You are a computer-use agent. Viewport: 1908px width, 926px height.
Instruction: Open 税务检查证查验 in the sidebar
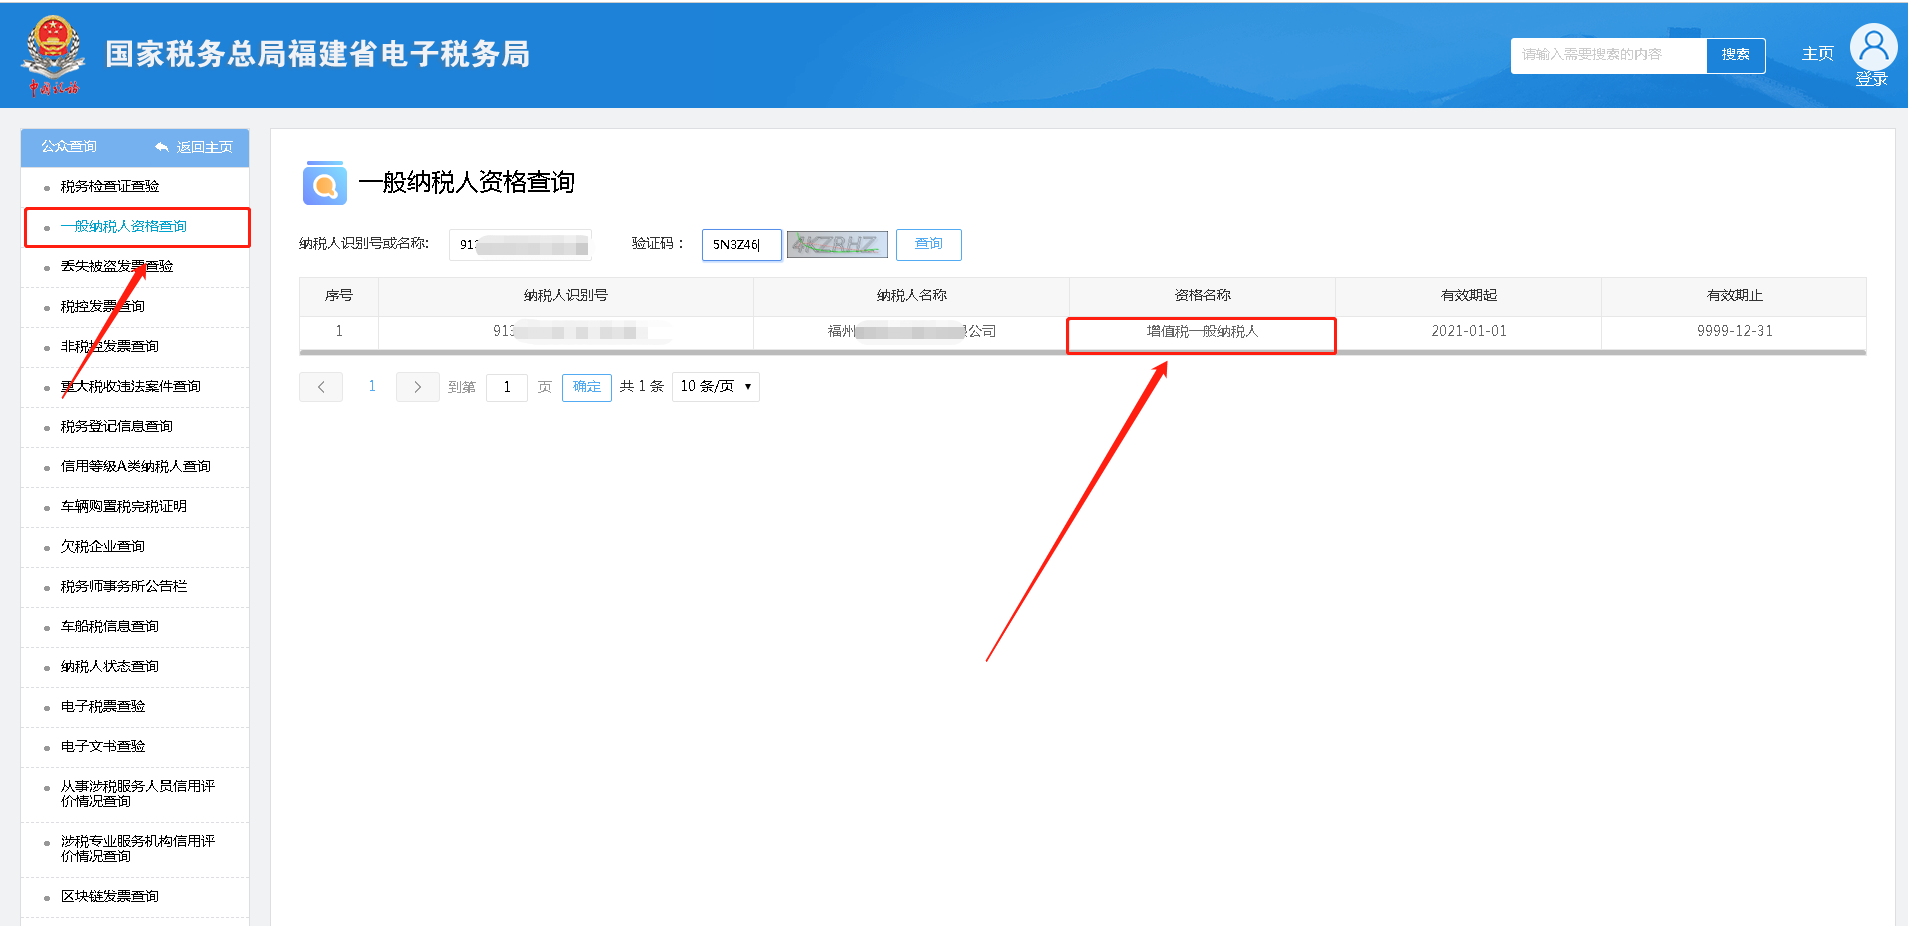[110, 187]
